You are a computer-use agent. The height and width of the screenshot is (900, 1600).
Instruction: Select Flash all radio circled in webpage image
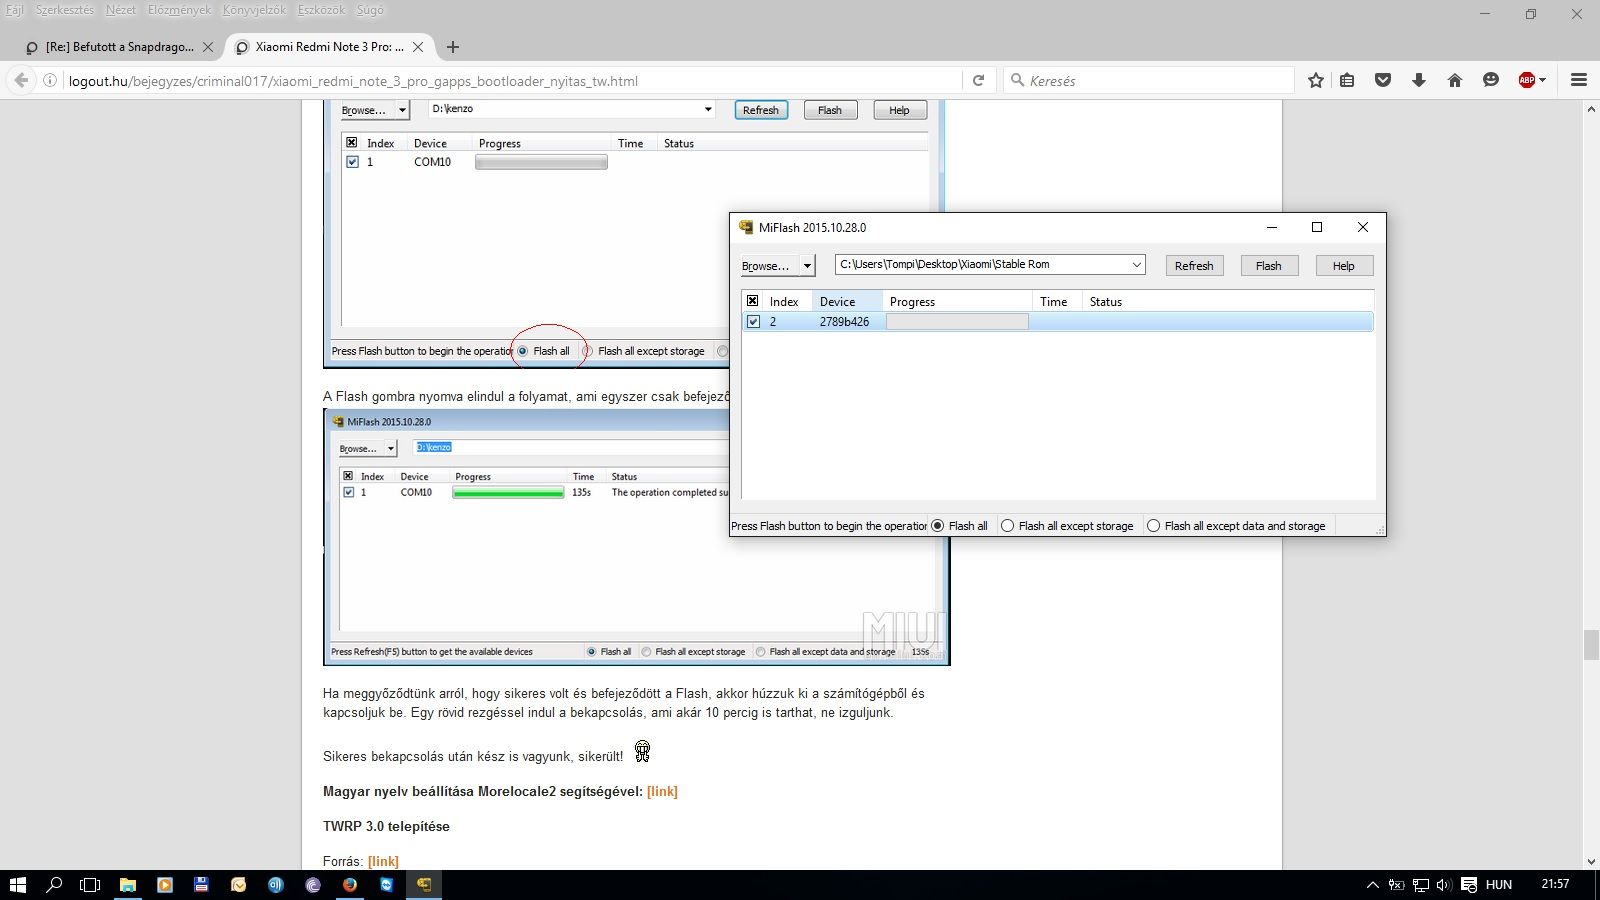coord(523,351)
